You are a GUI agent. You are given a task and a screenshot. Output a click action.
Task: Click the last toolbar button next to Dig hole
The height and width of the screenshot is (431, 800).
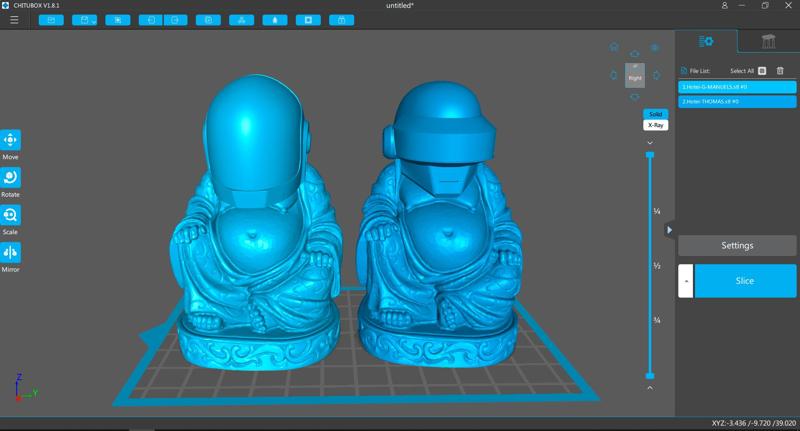(x=341, y=20)
